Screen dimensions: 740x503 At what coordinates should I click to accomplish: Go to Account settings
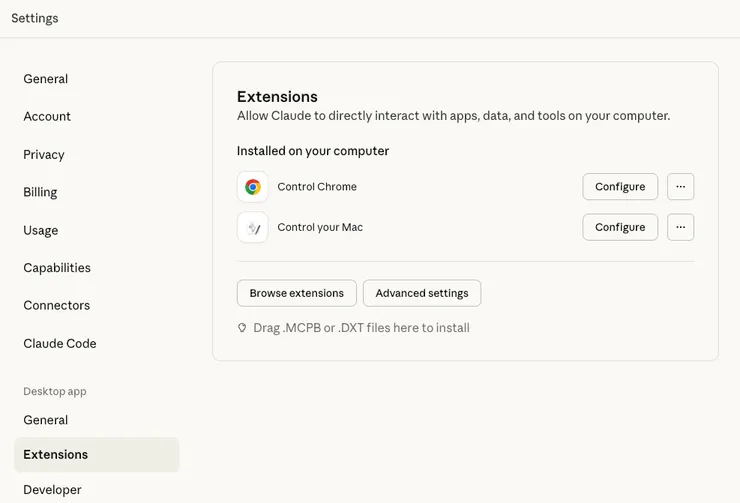47,117
